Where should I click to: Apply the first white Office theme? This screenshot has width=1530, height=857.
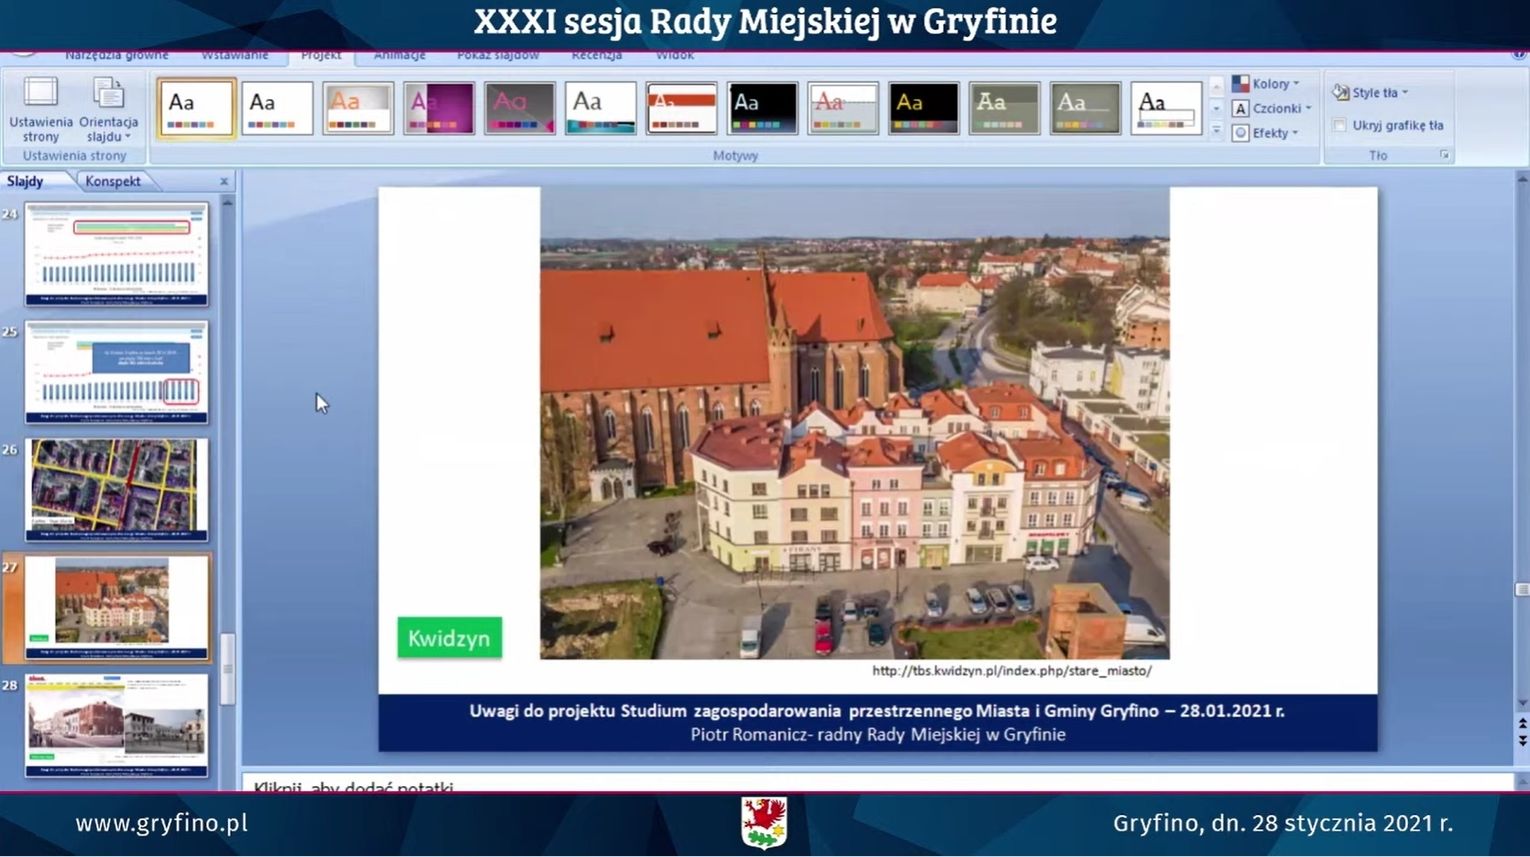(x=196, y=108)
